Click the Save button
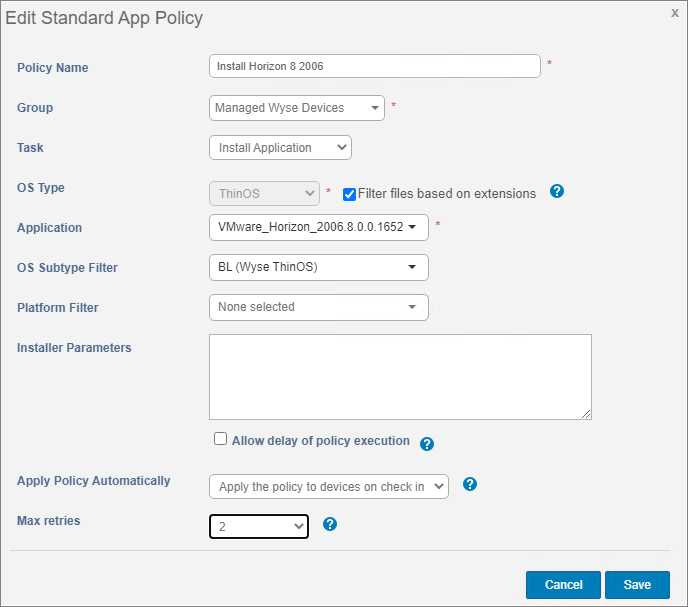Viewport: 688px width, 607px height. click(x=637, y=585)
